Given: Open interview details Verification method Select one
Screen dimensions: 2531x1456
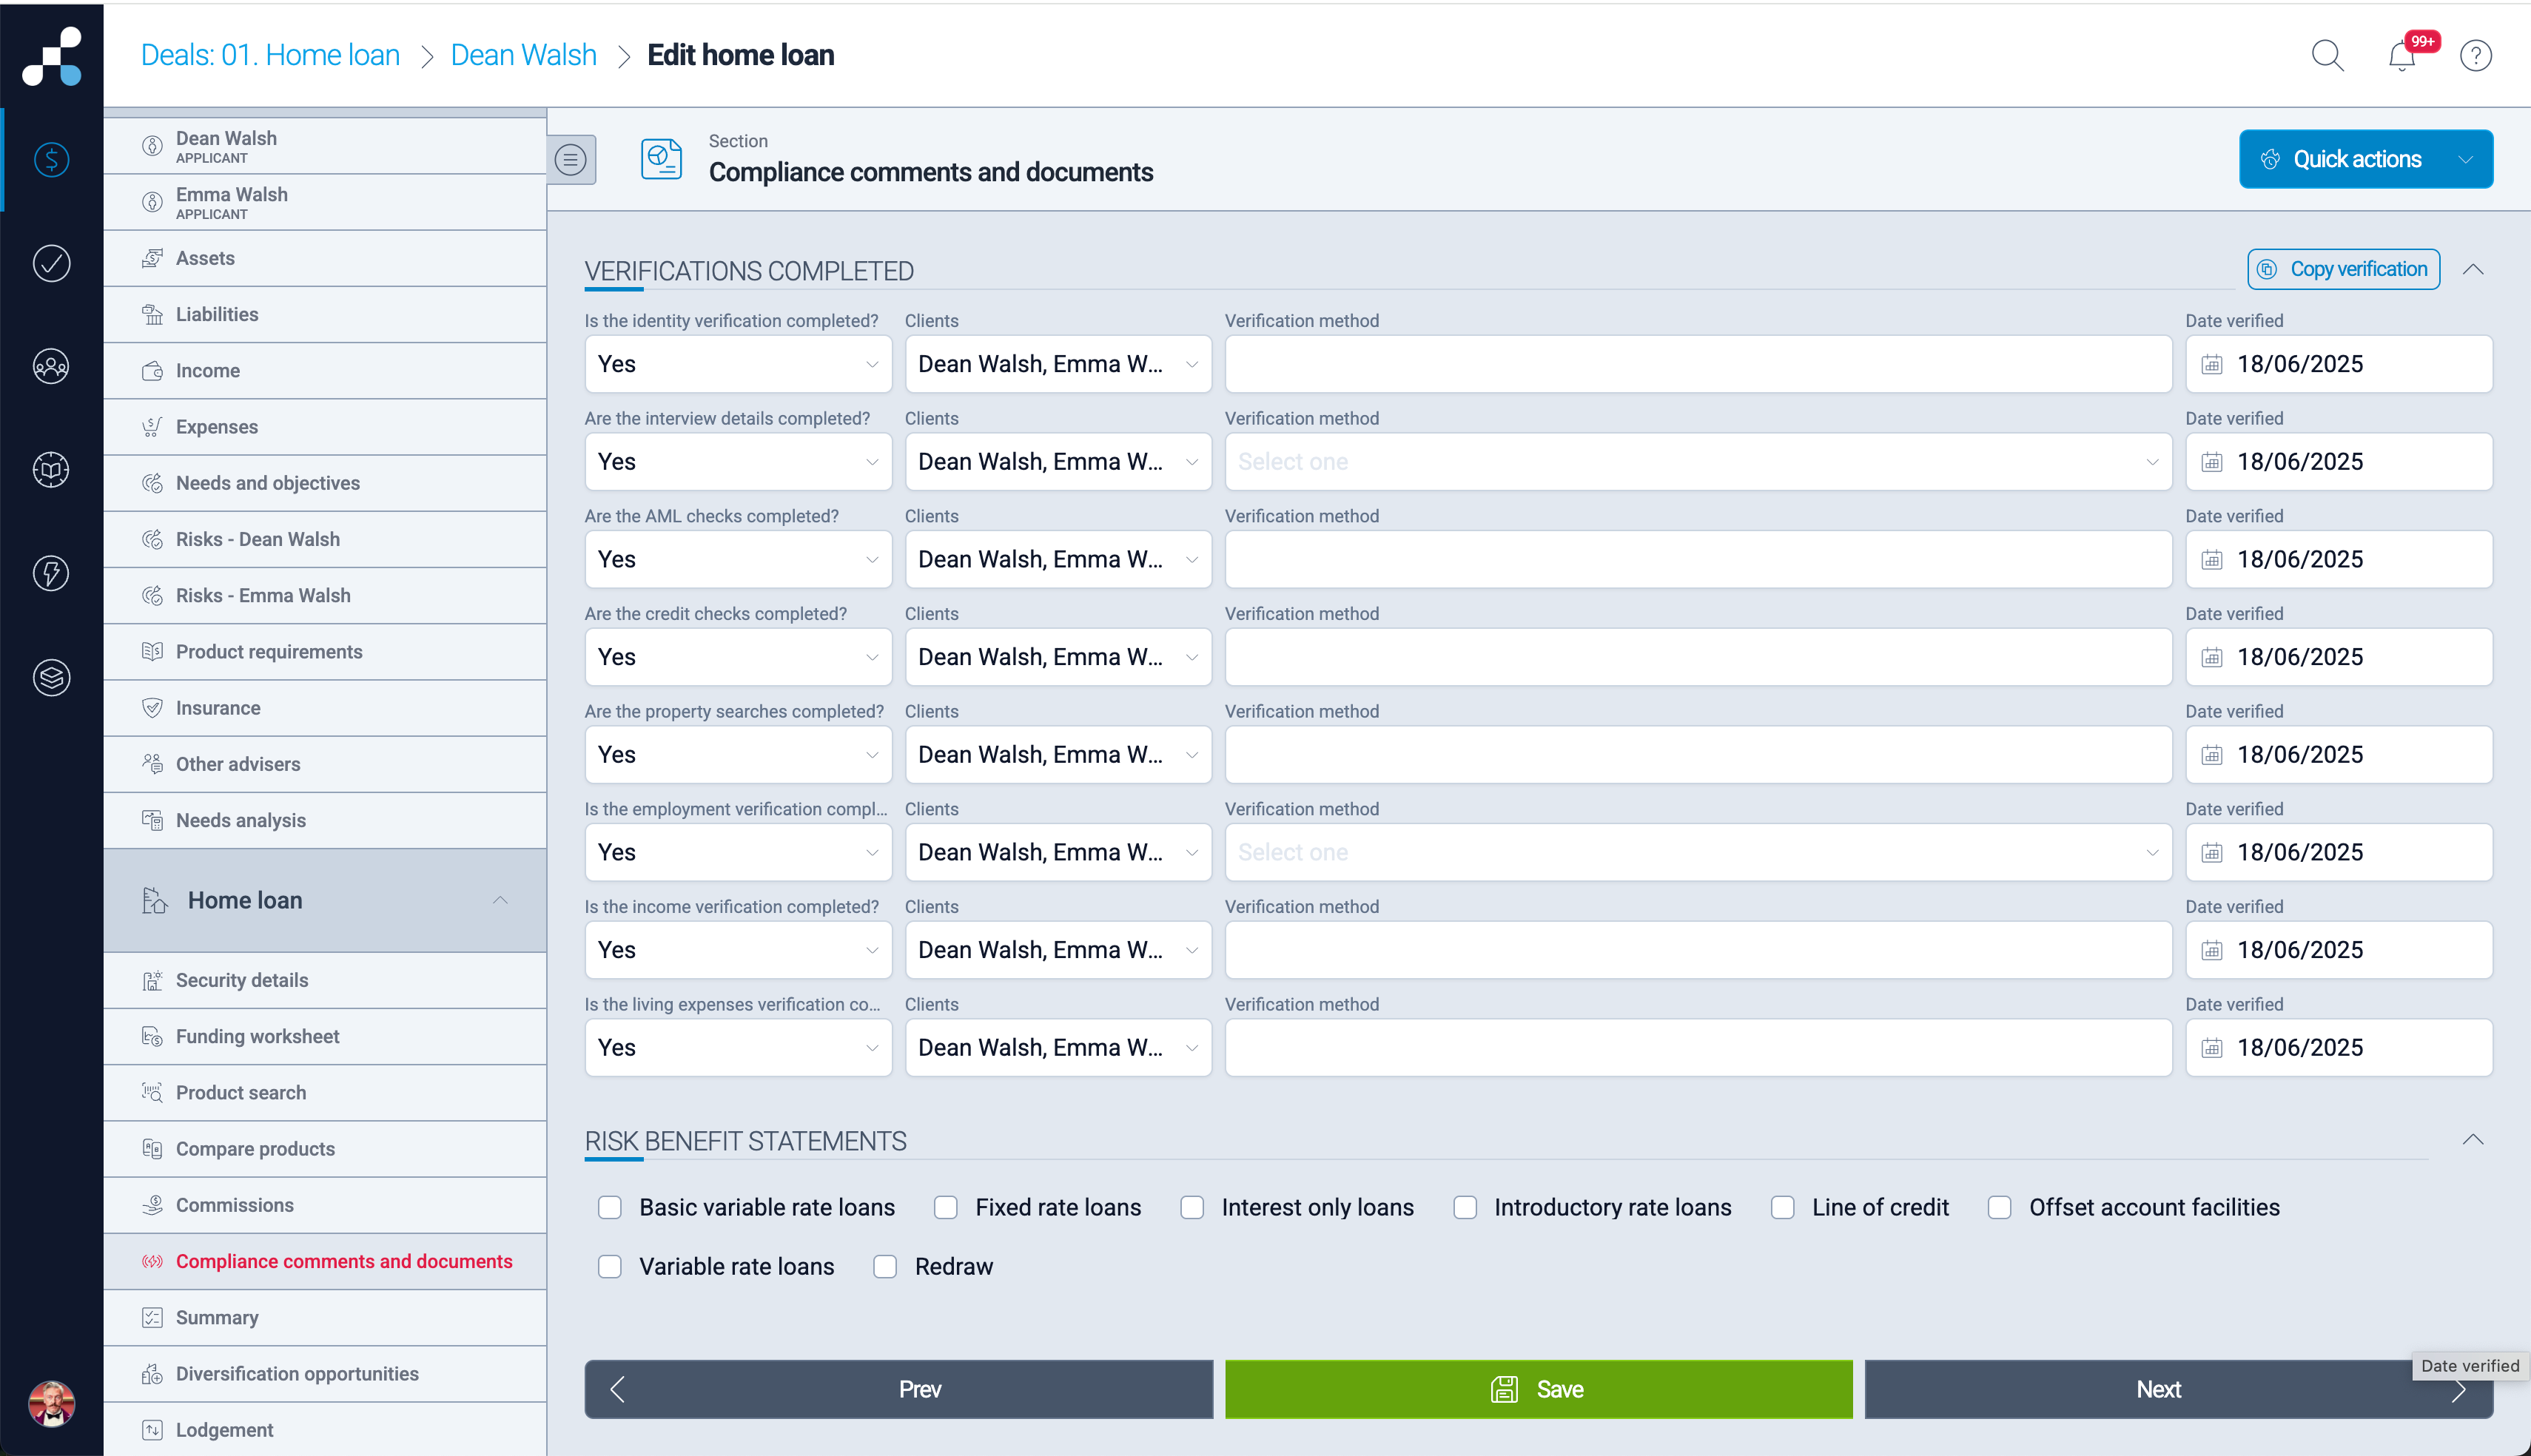Looking at the screenshot, I should (x=1698, y=462).
